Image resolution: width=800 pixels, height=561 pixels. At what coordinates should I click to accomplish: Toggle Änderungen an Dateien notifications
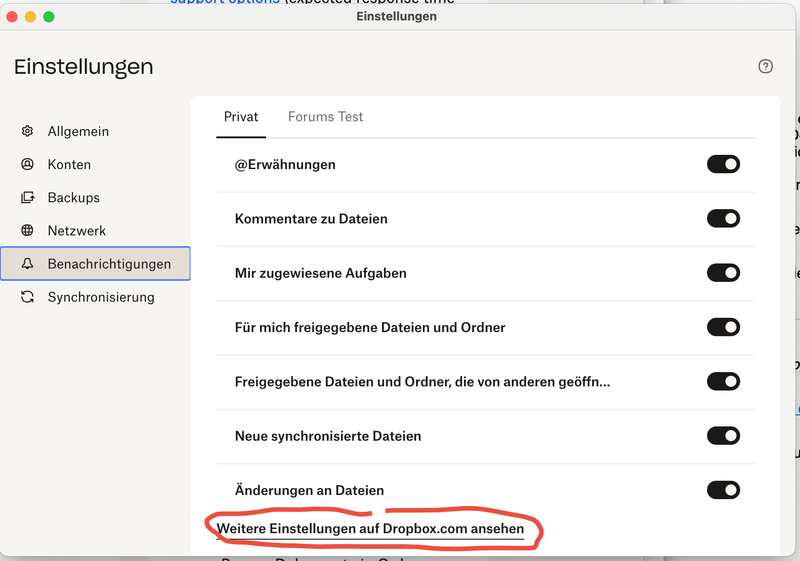[x=723, y=489]
